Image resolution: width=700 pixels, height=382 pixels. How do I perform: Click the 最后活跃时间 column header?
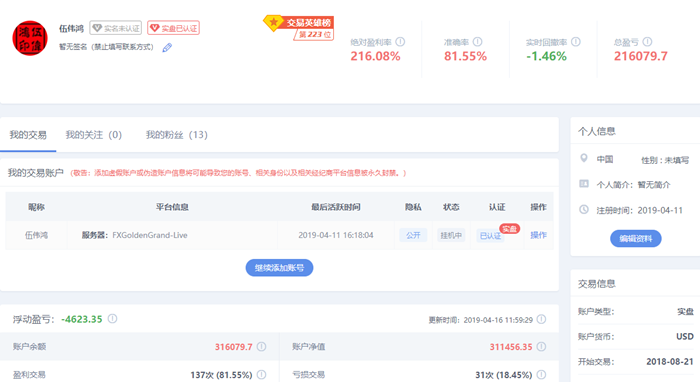click(336, 207)
